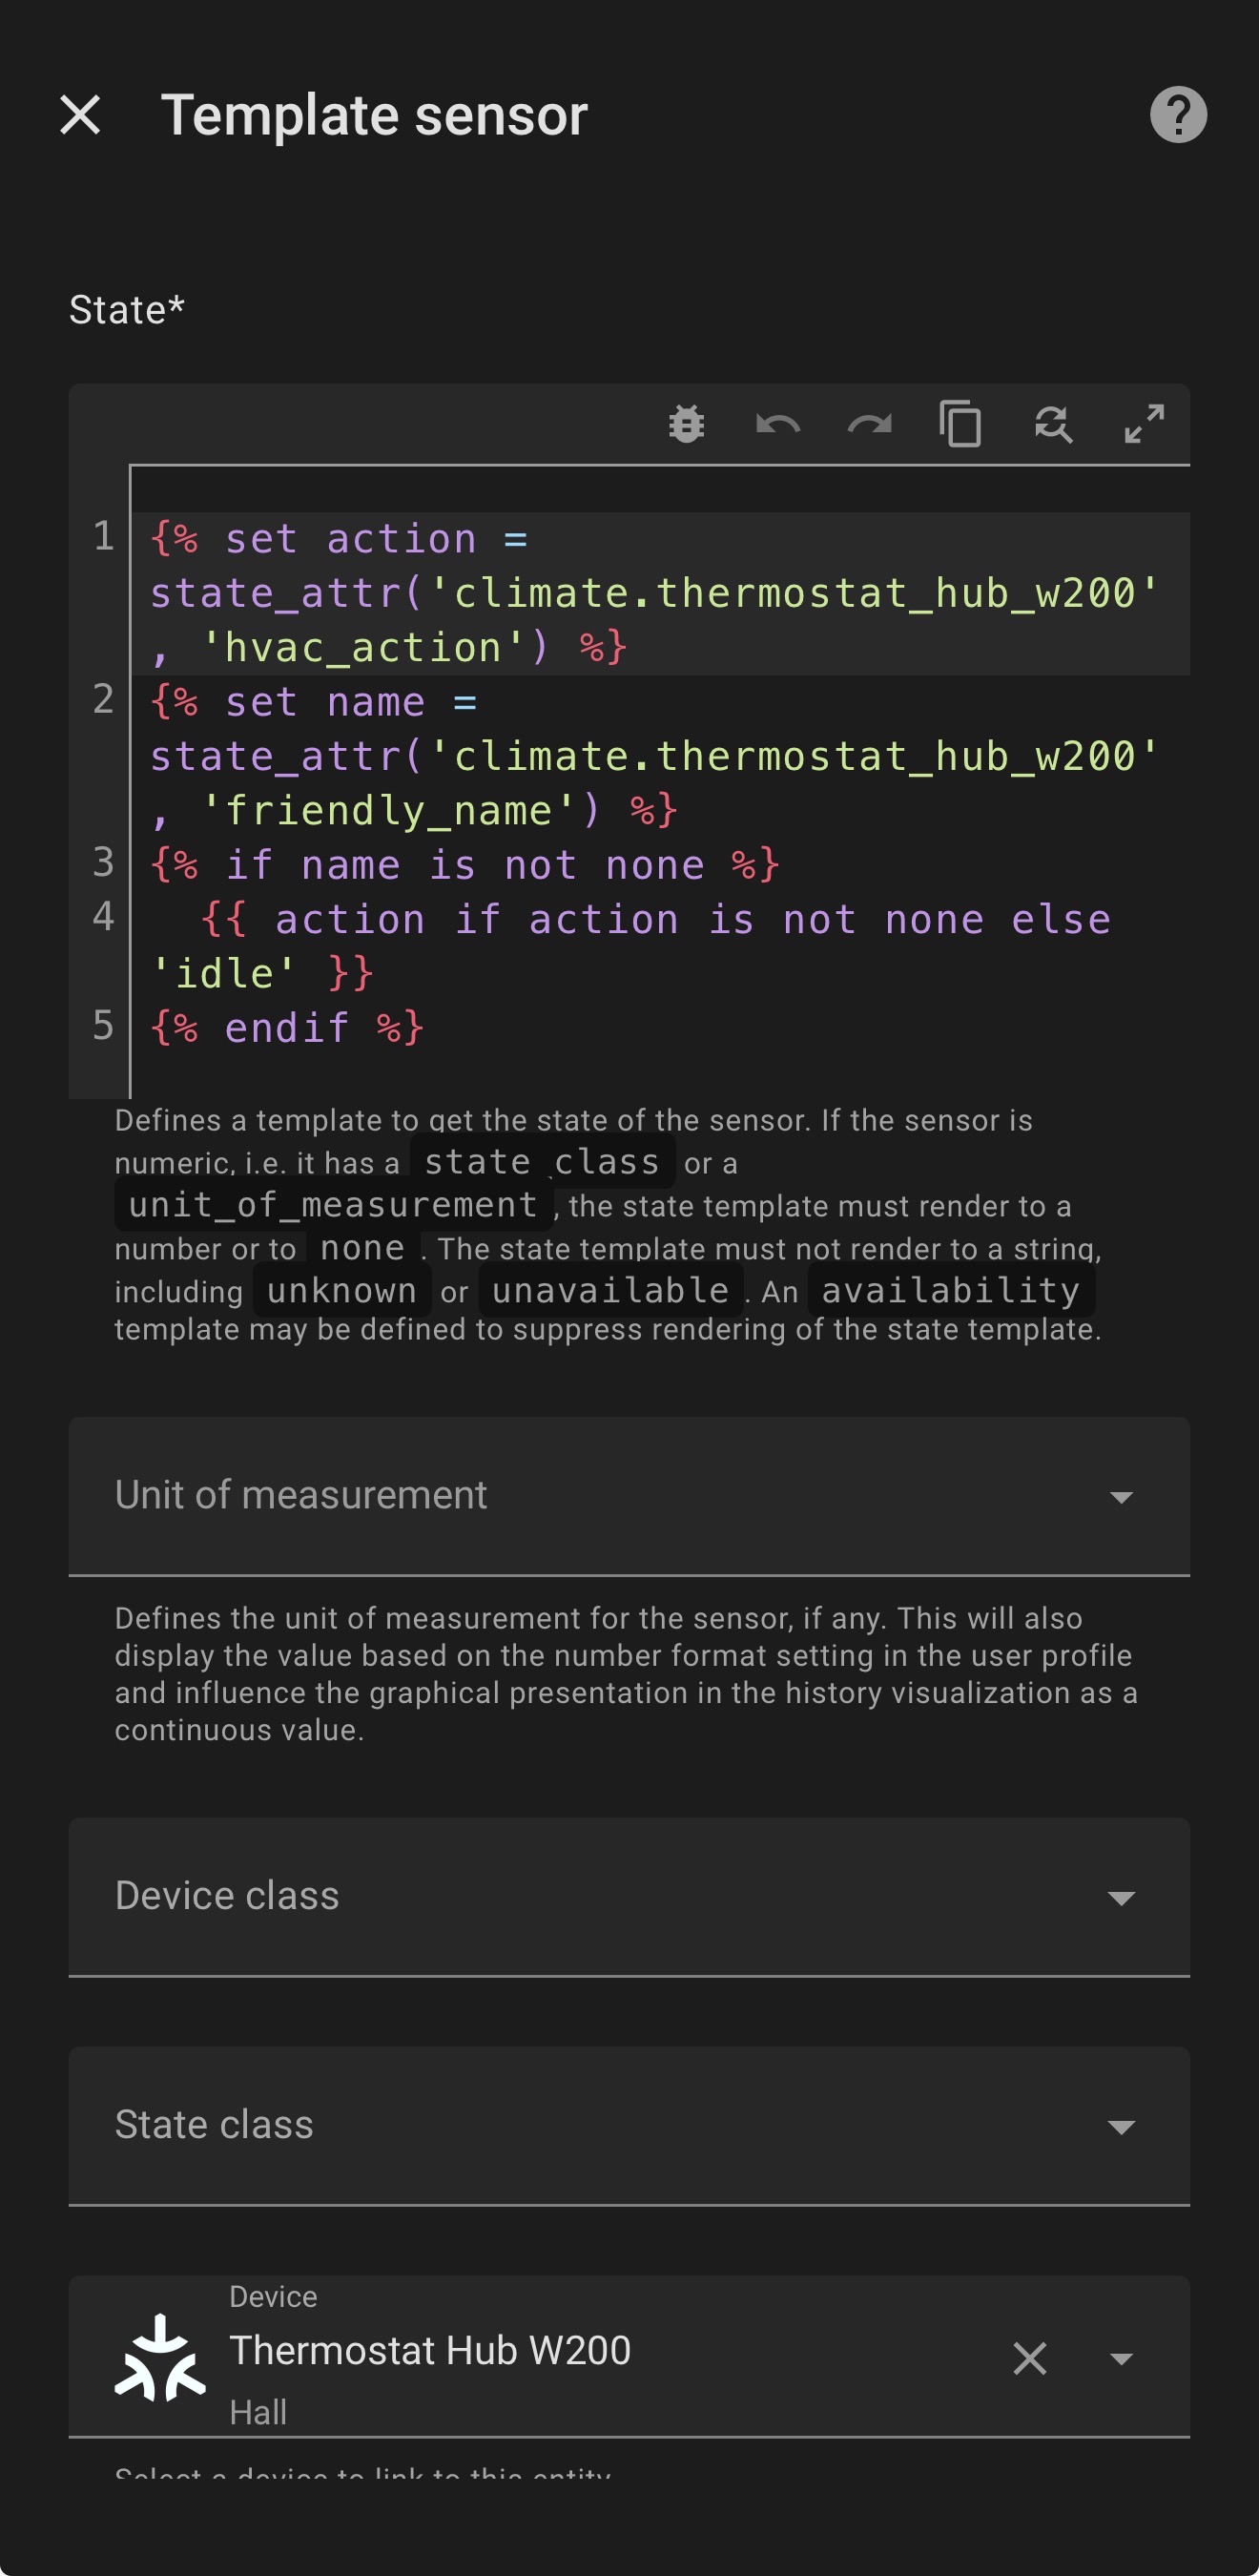Place cursor on the endif line

pos(288,1028)
